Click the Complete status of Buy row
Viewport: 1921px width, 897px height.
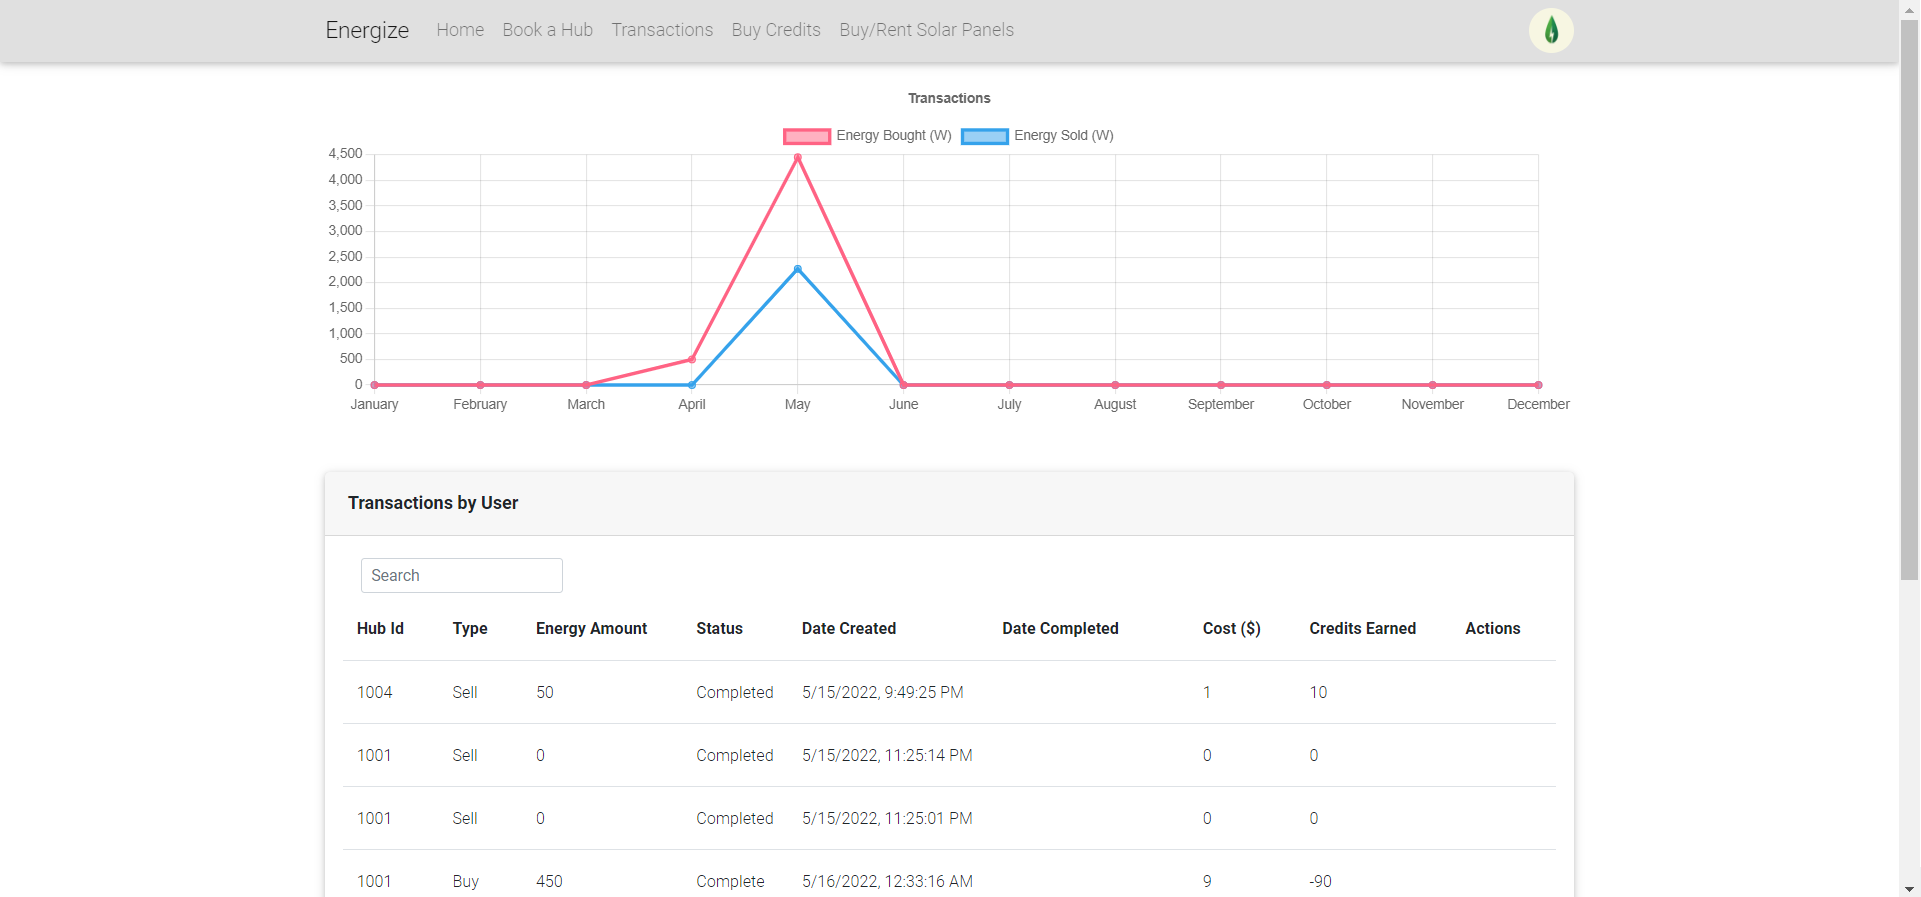pos(730,881)
